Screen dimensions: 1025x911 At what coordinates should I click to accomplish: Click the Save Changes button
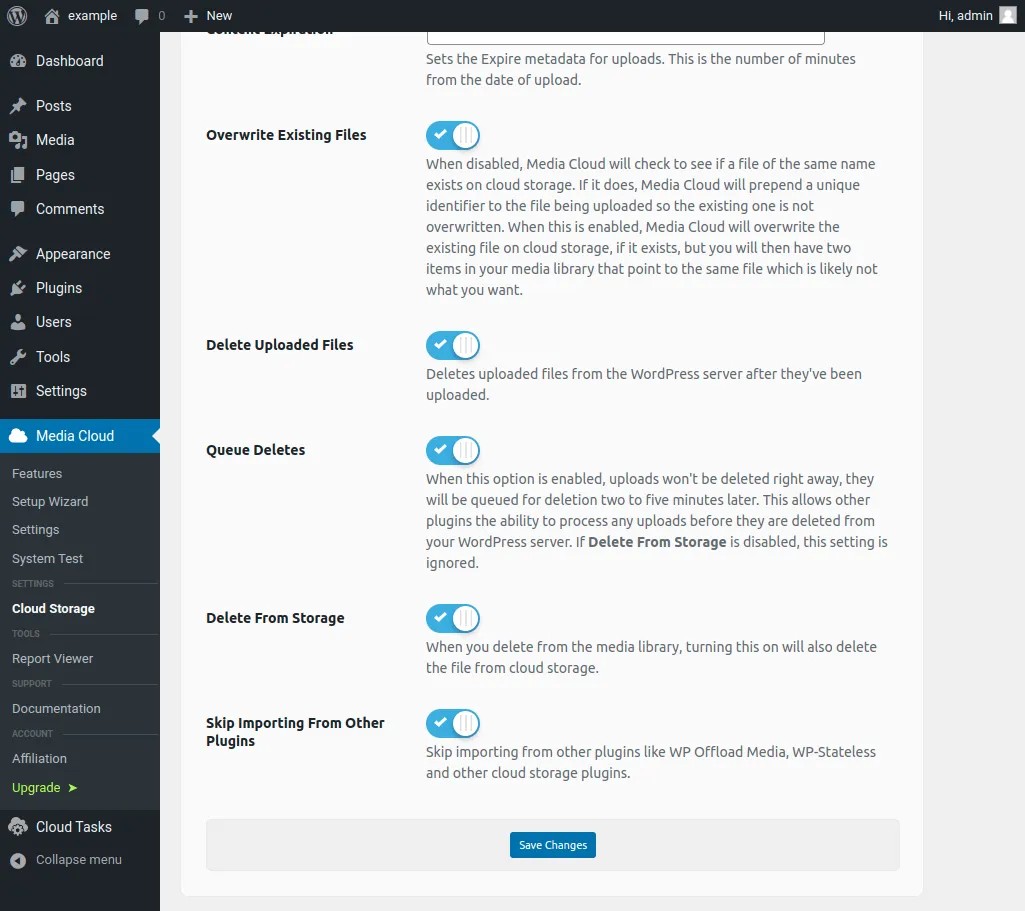552,845
